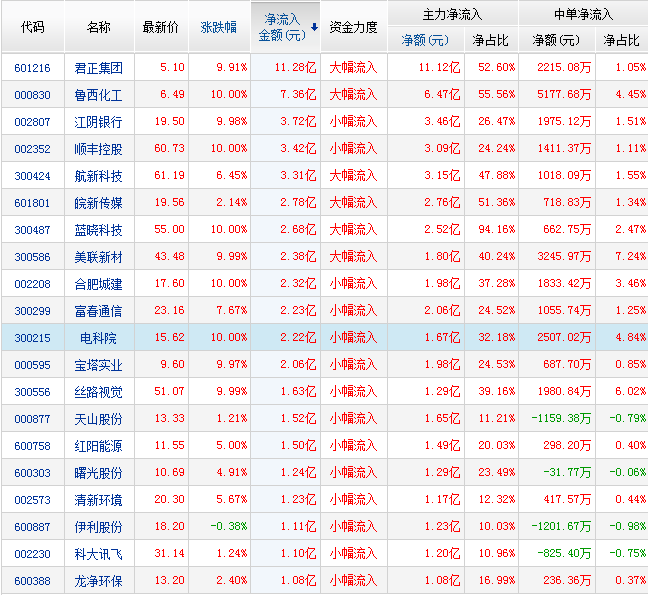This screenshot has height=595, width=648.
Task: Open stock name 富春通信
Action: [98, 311]
